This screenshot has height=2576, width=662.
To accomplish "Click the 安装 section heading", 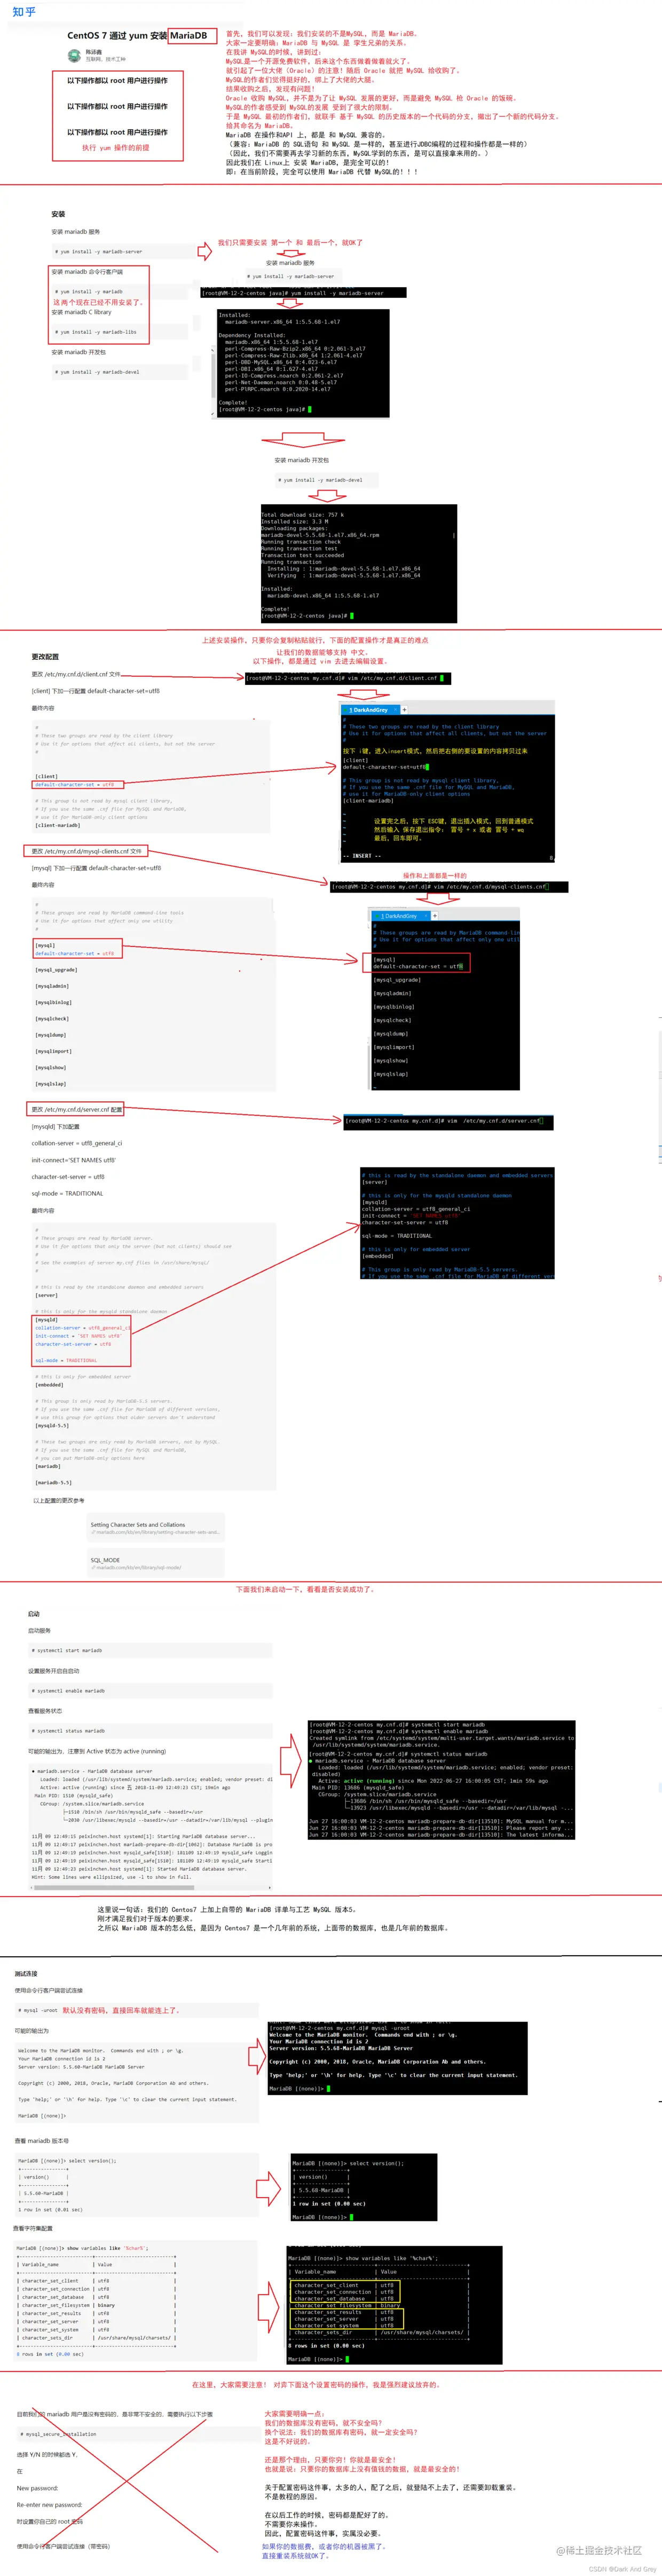I will pos(58,214).
